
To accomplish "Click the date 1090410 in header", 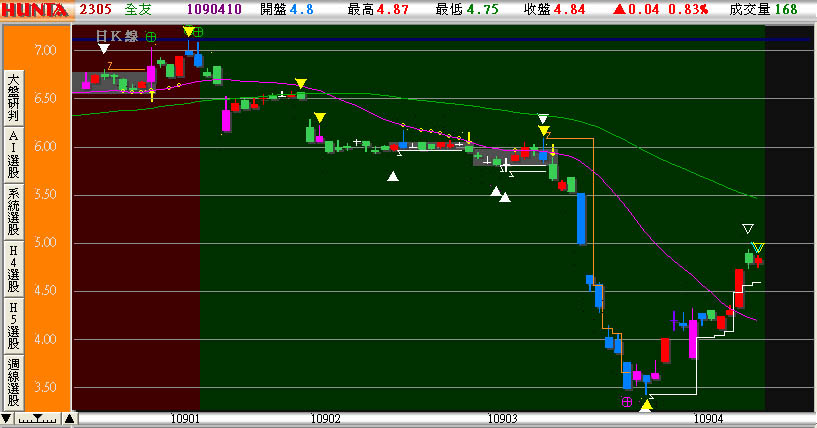I will coord(214,9).
